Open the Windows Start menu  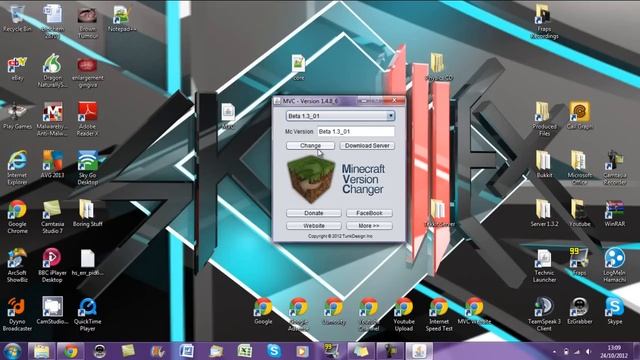pos(12,351)
